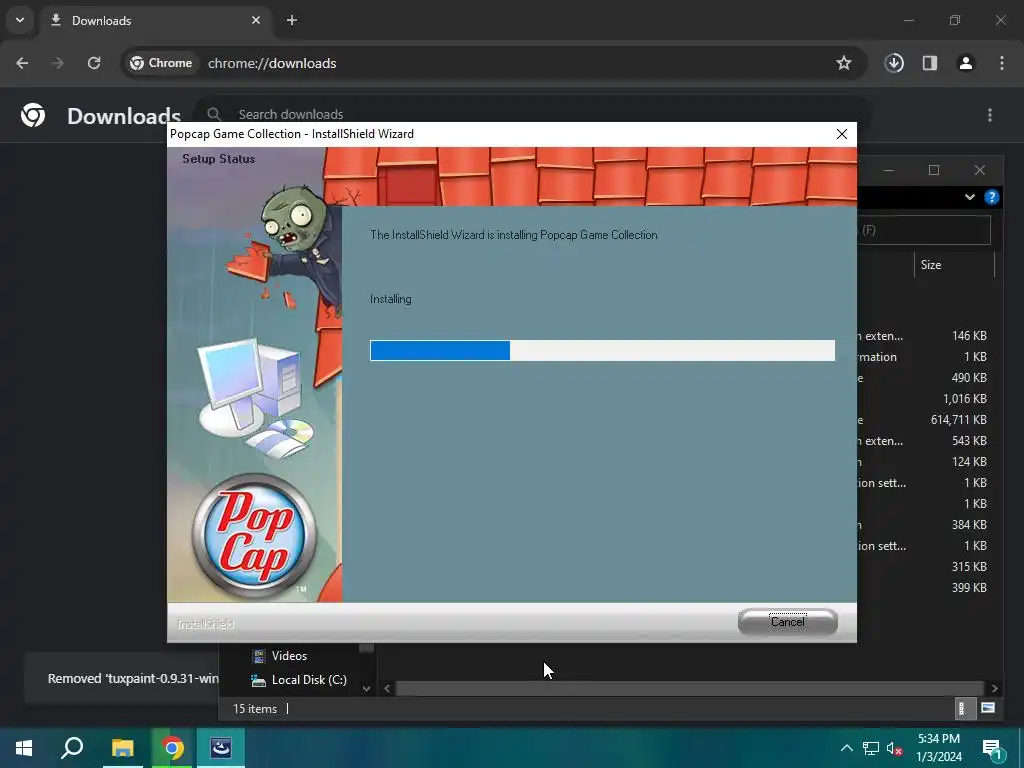
Task: Click the muted volume tray icon
Action: coord(894,748)
